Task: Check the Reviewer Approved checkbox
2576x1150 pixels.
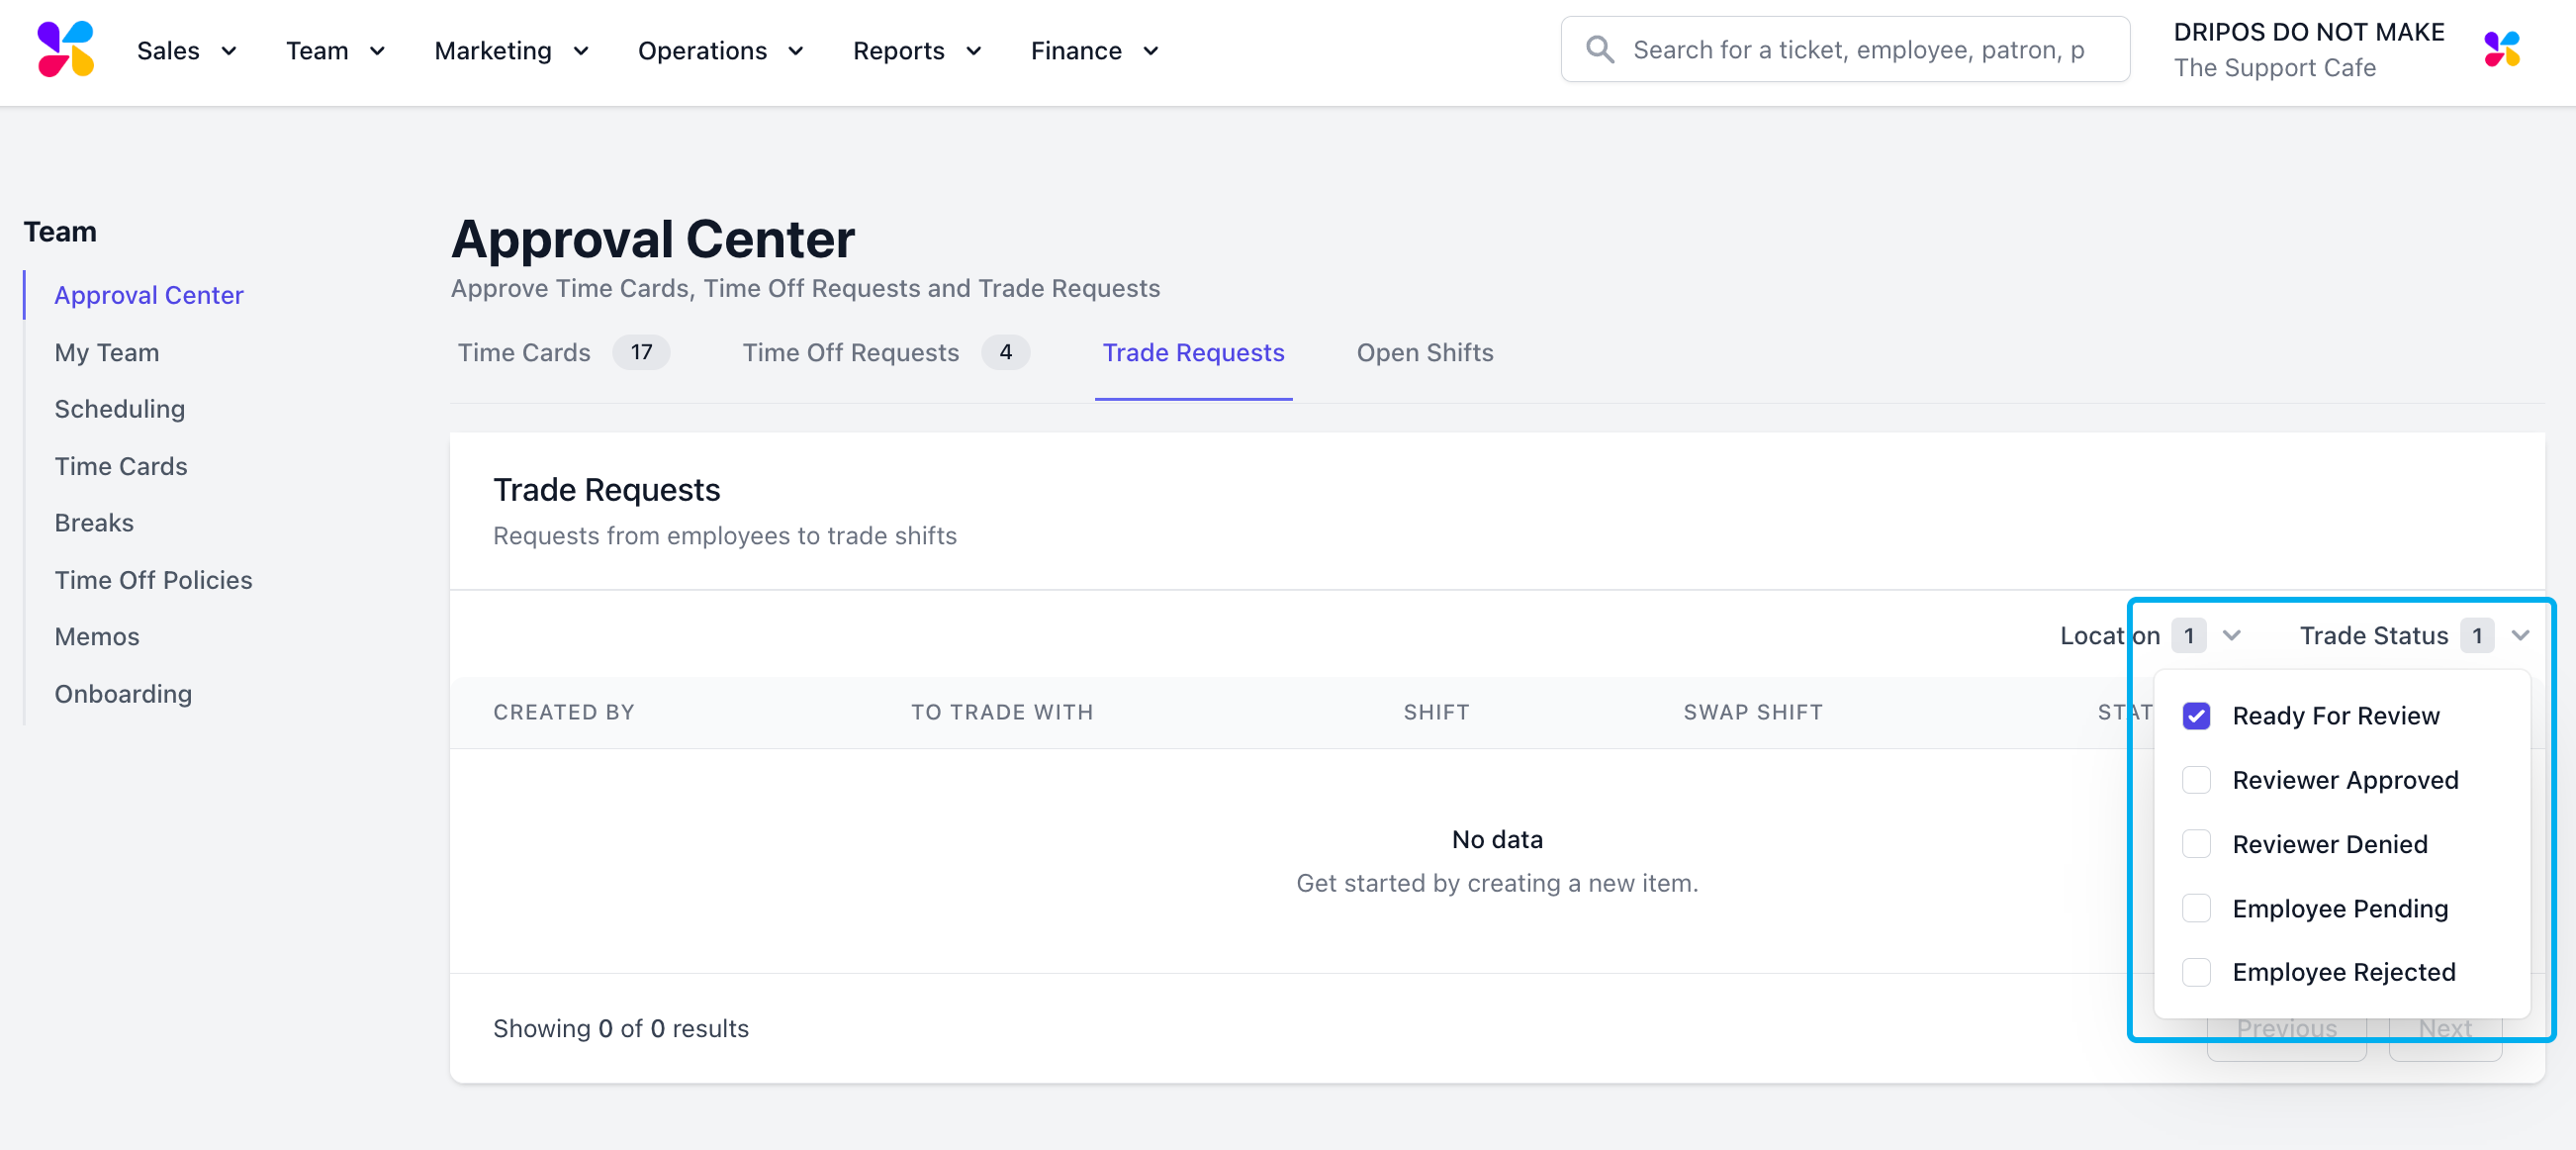Action: tap(2196, 780)
